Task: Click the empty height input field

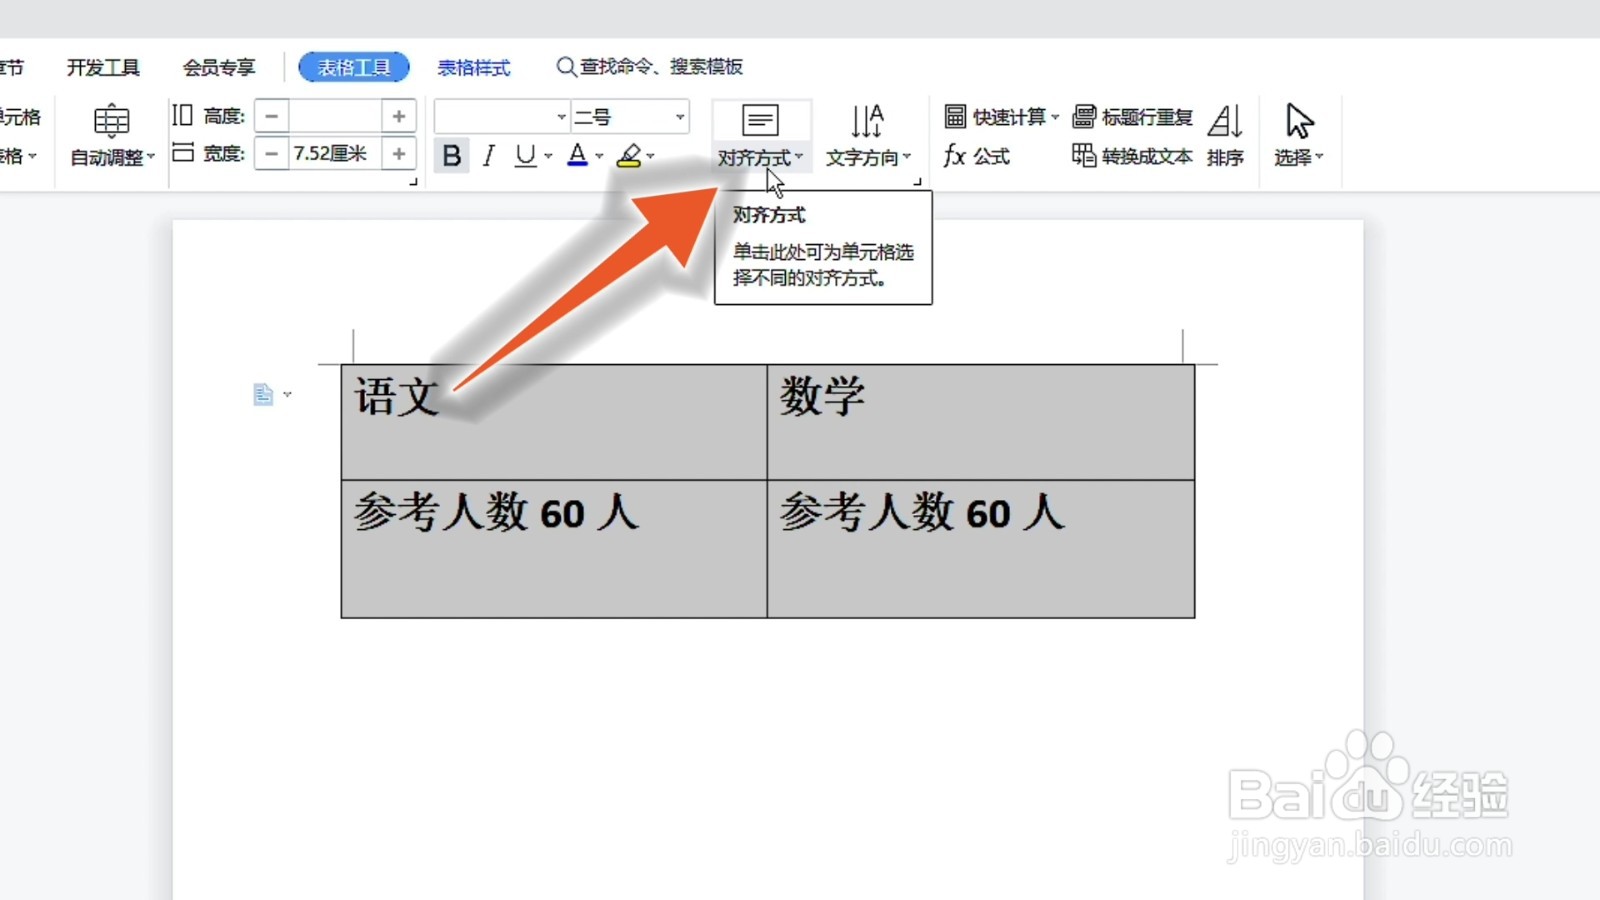Action: [335, 116]
